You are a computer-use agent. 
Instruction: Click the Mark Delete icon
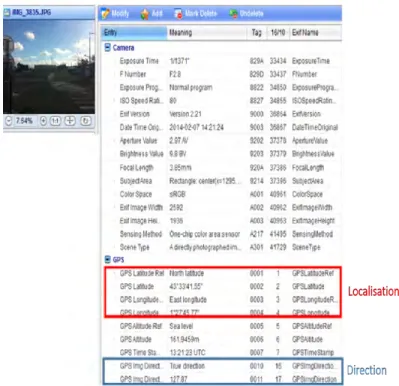[x=178, y=14]
